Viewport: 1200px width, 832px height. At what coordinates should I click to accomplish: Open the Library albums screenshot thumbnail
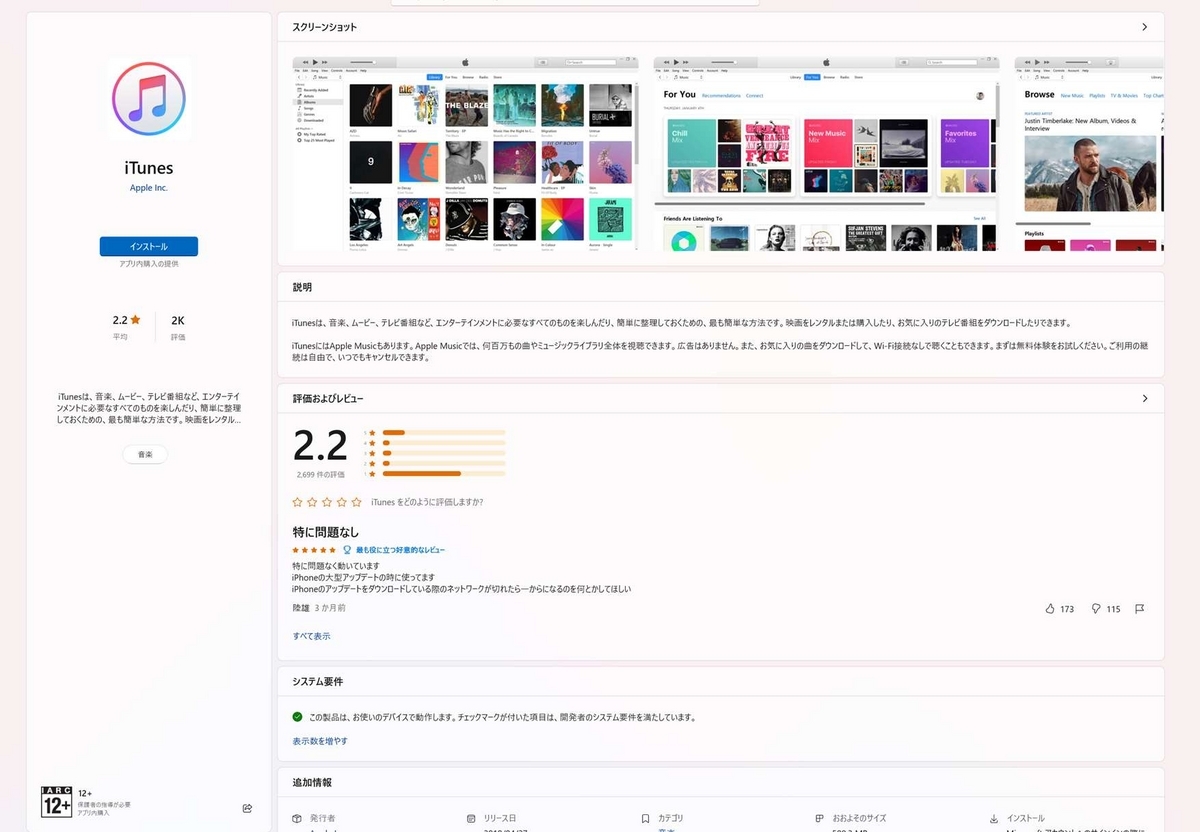(465, 154)
